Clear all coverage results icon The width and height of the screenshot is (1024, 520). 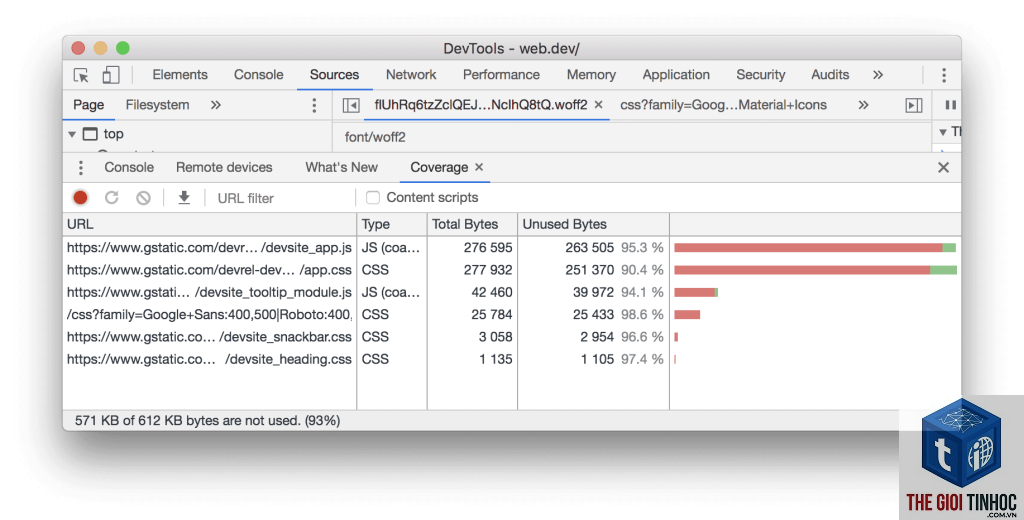click(144, 197)
